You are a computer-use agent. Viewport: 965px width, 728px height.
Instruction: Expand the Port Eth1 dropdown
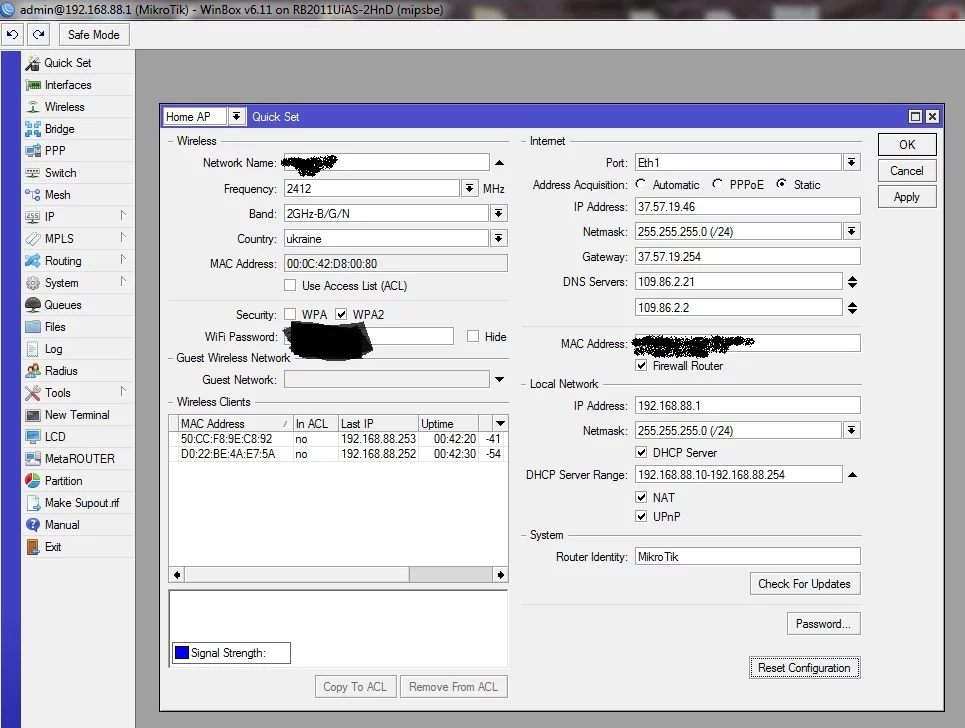pyautogui.click(x=851, y=162)
